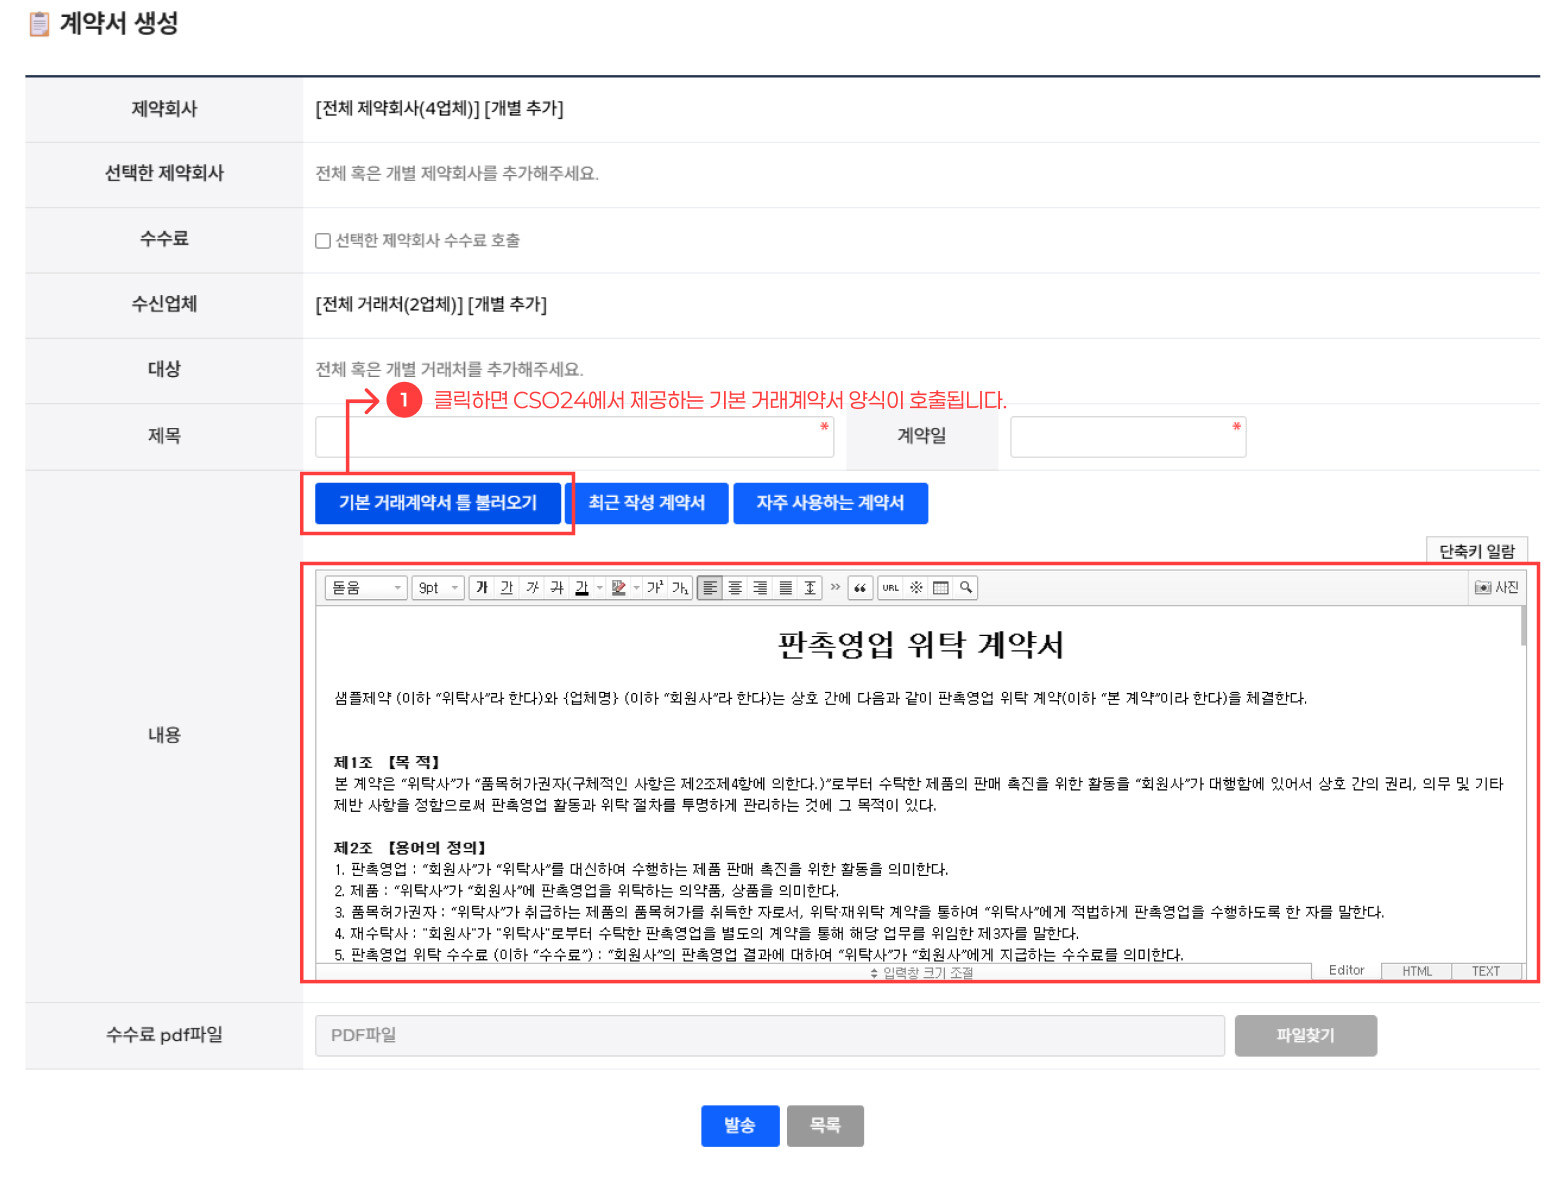Apply superscript formatting

655,588
